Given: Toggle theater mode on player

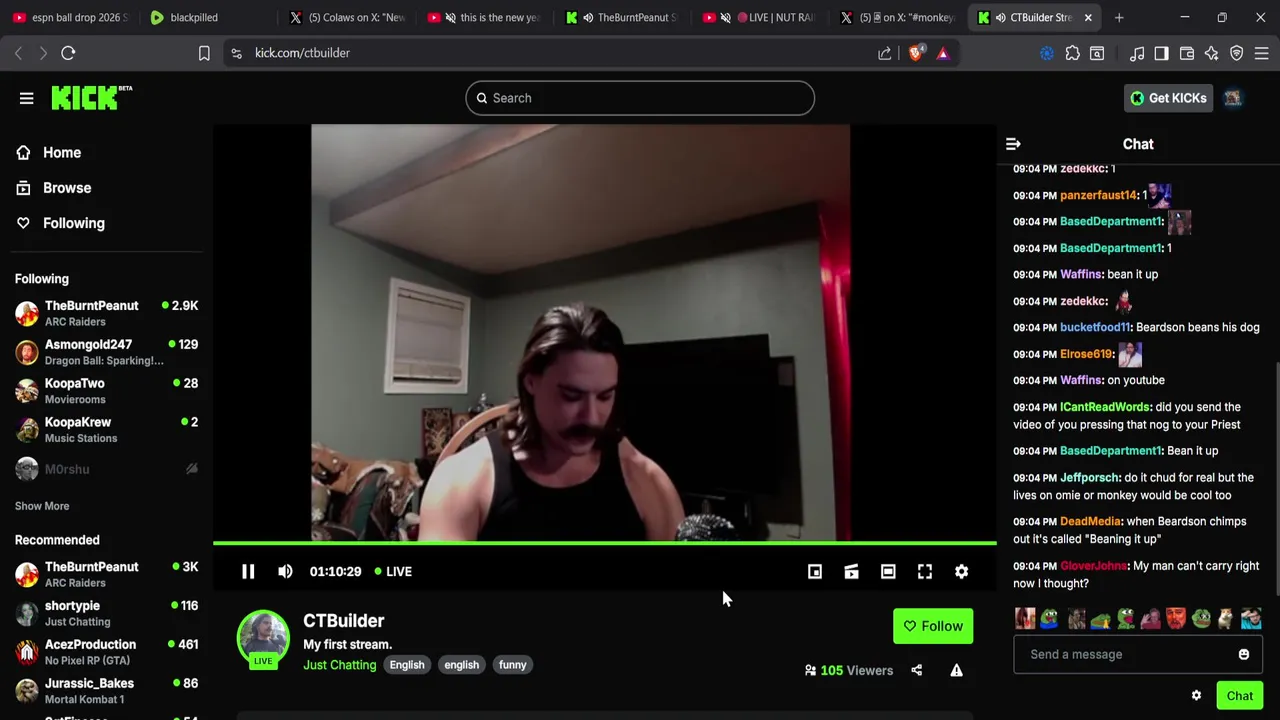Looking at the screenshot, I should tap(888, 571).
